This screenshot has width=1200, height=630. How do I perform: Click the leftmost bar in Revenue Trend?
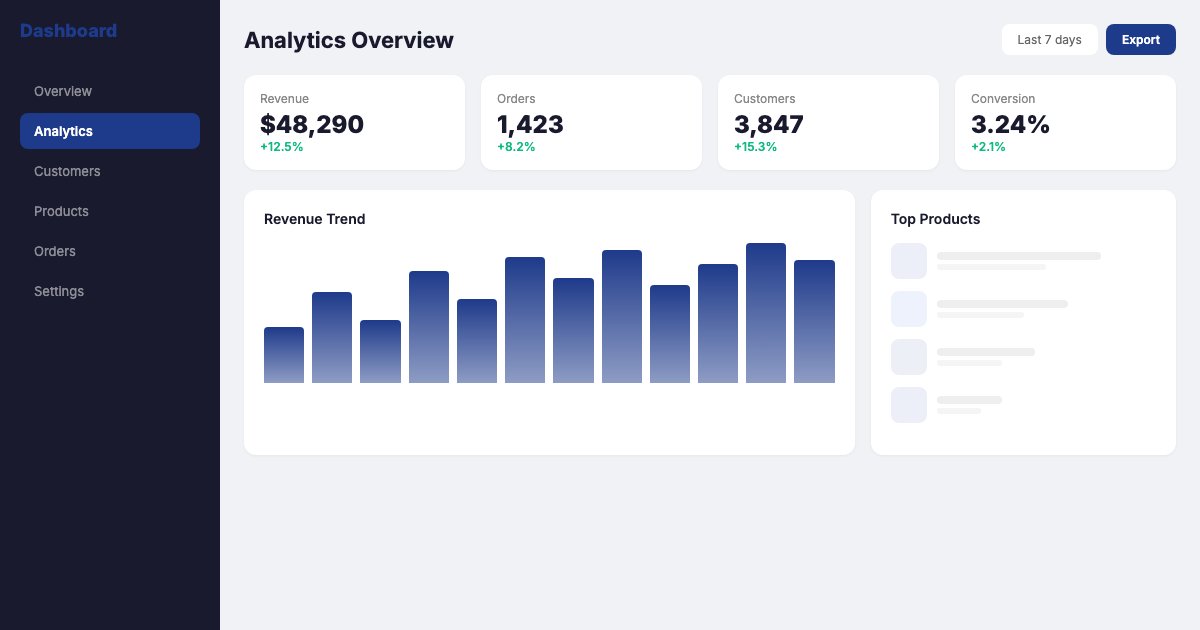click(x=284, y=355)
